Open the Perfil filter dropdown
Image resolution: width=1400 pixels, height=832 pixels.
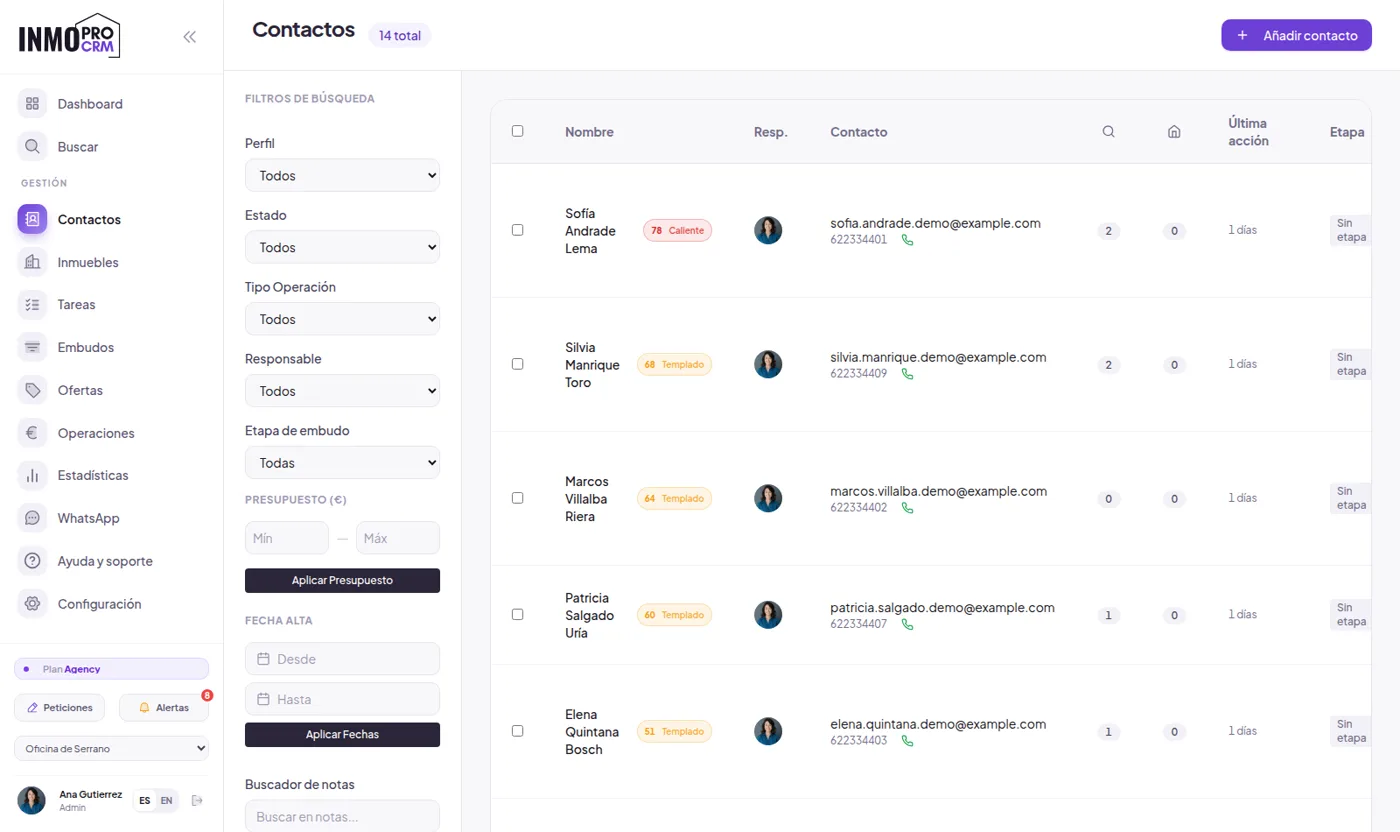[342, 175]
